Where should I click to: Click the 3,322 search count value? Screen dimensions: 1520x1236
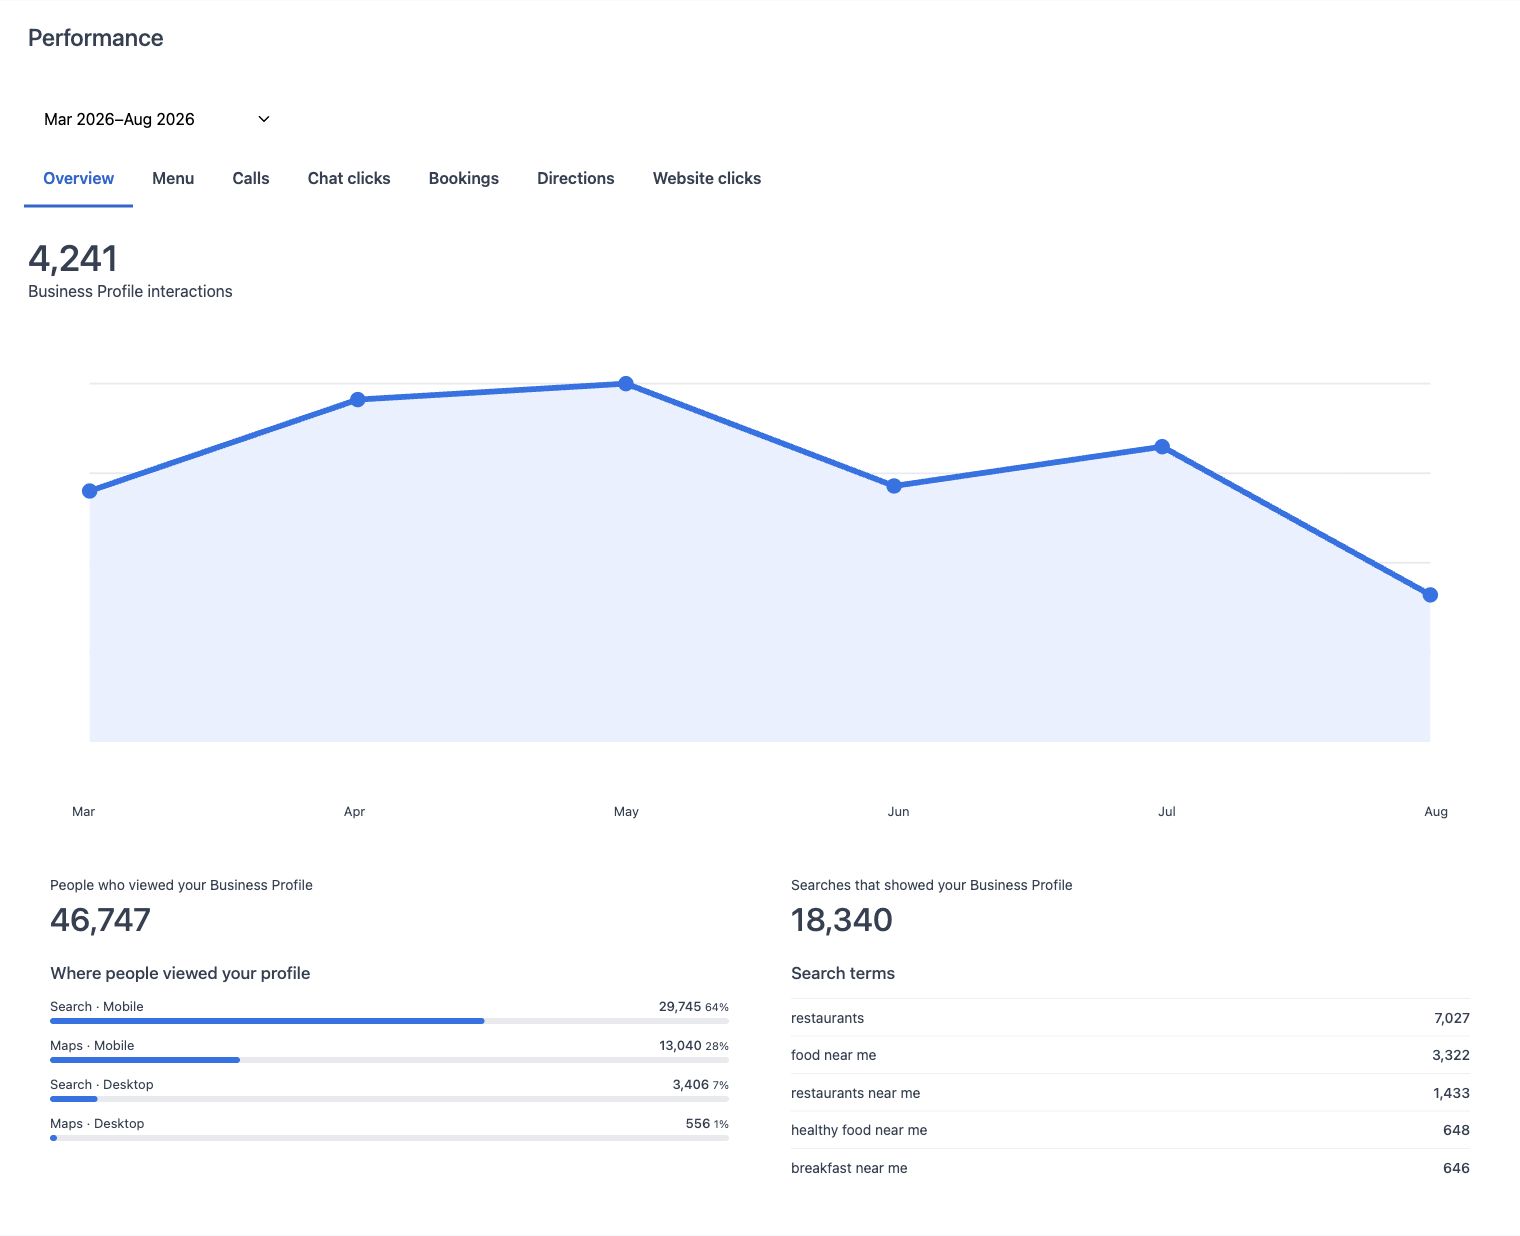[x=1451, y=1055]
